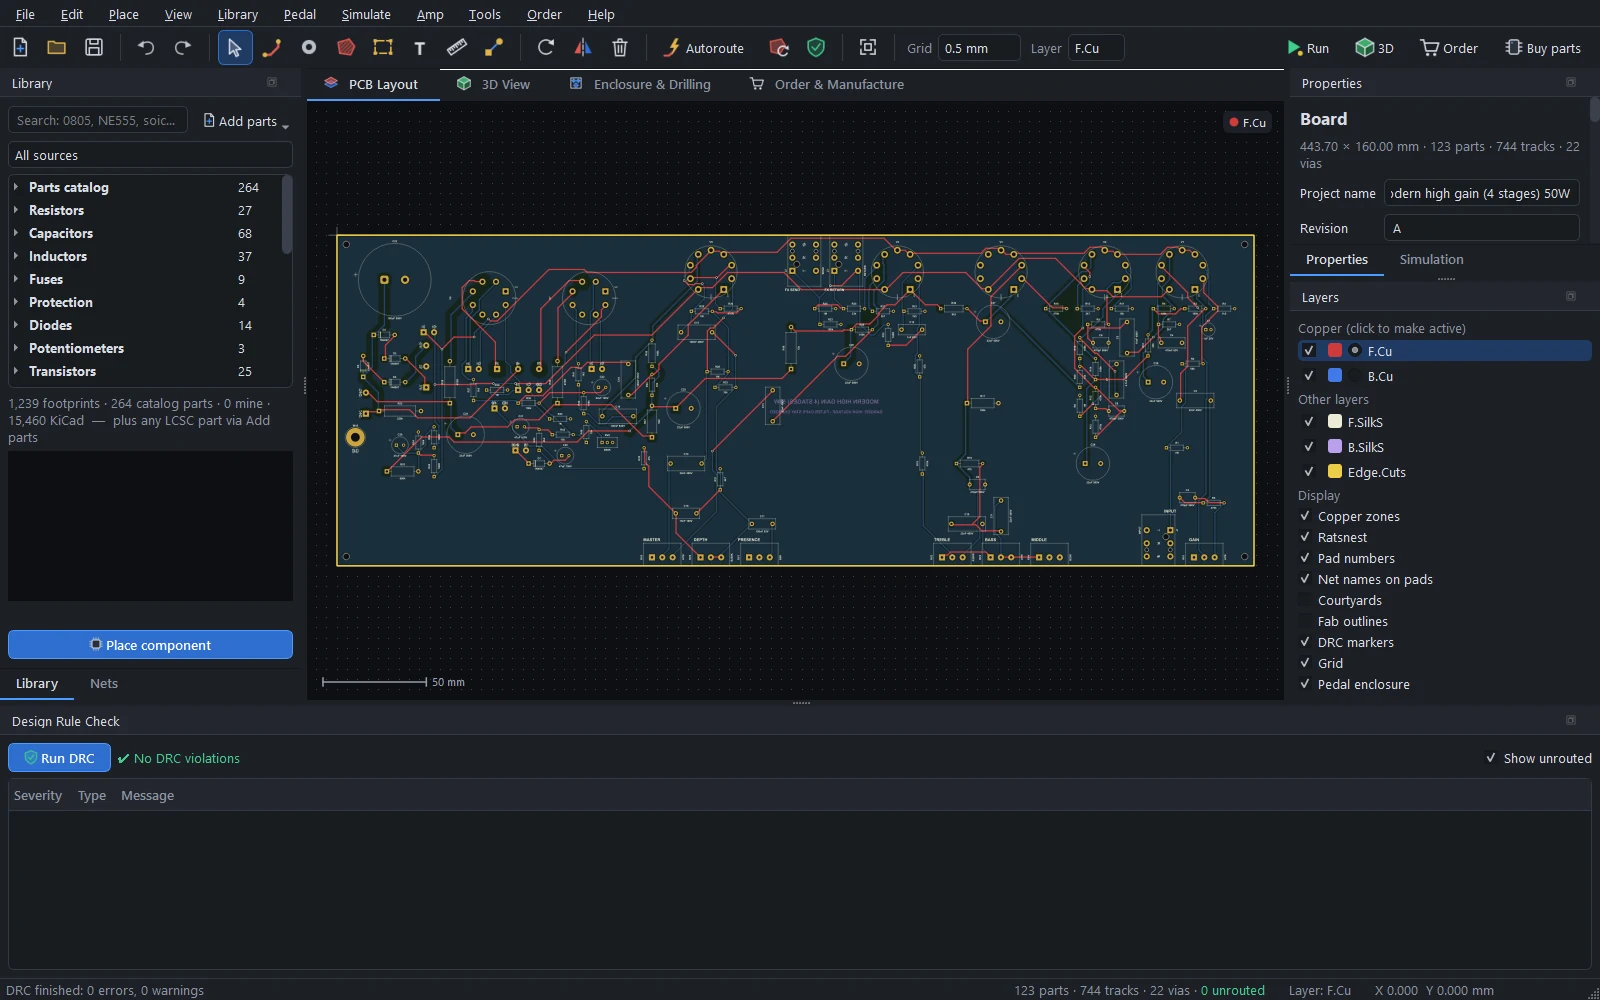Select the route track tool

pyautogui.click(x=272, y=47)
